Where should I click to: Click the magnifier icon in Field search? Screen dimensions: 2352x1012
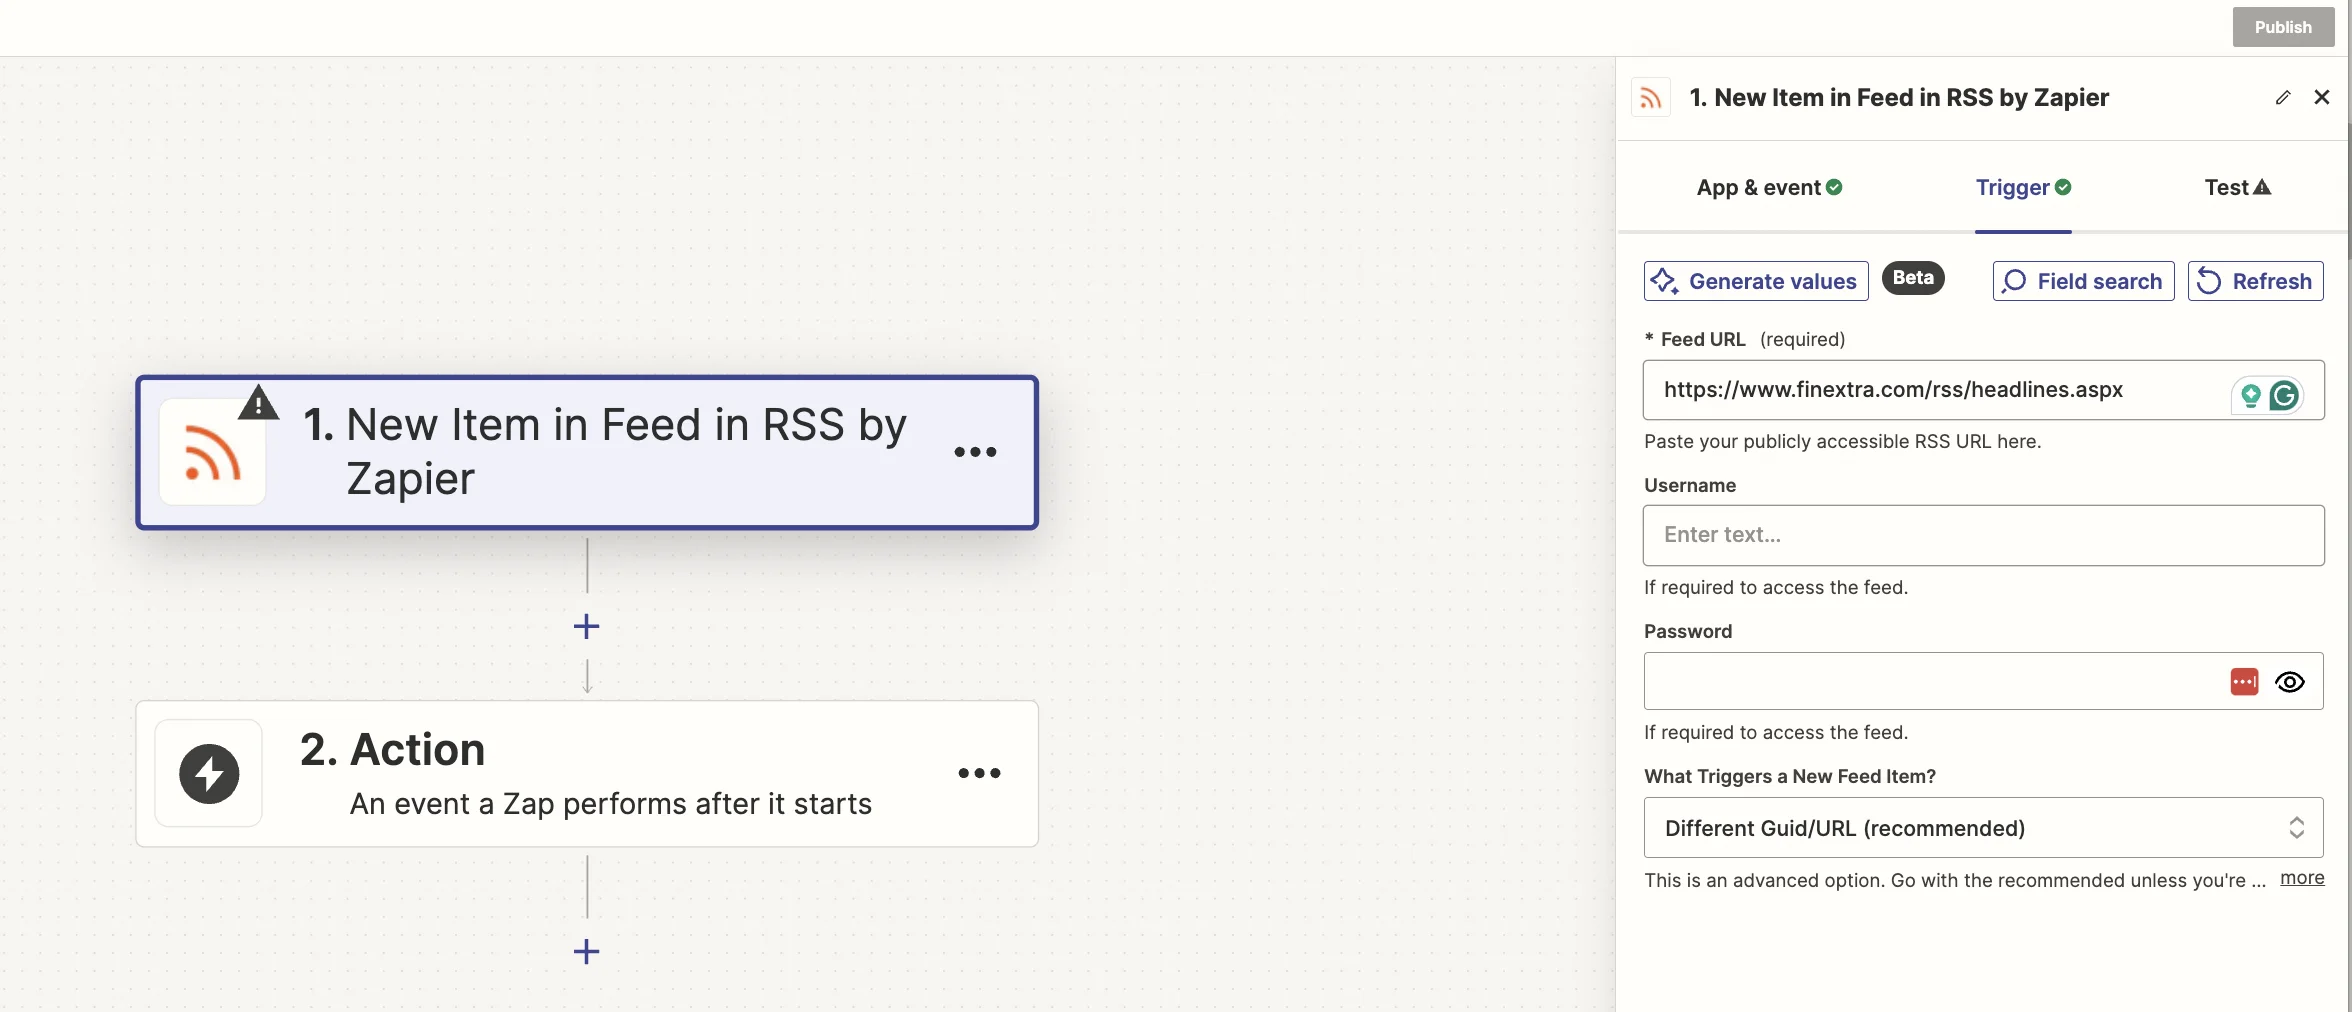2014,281
